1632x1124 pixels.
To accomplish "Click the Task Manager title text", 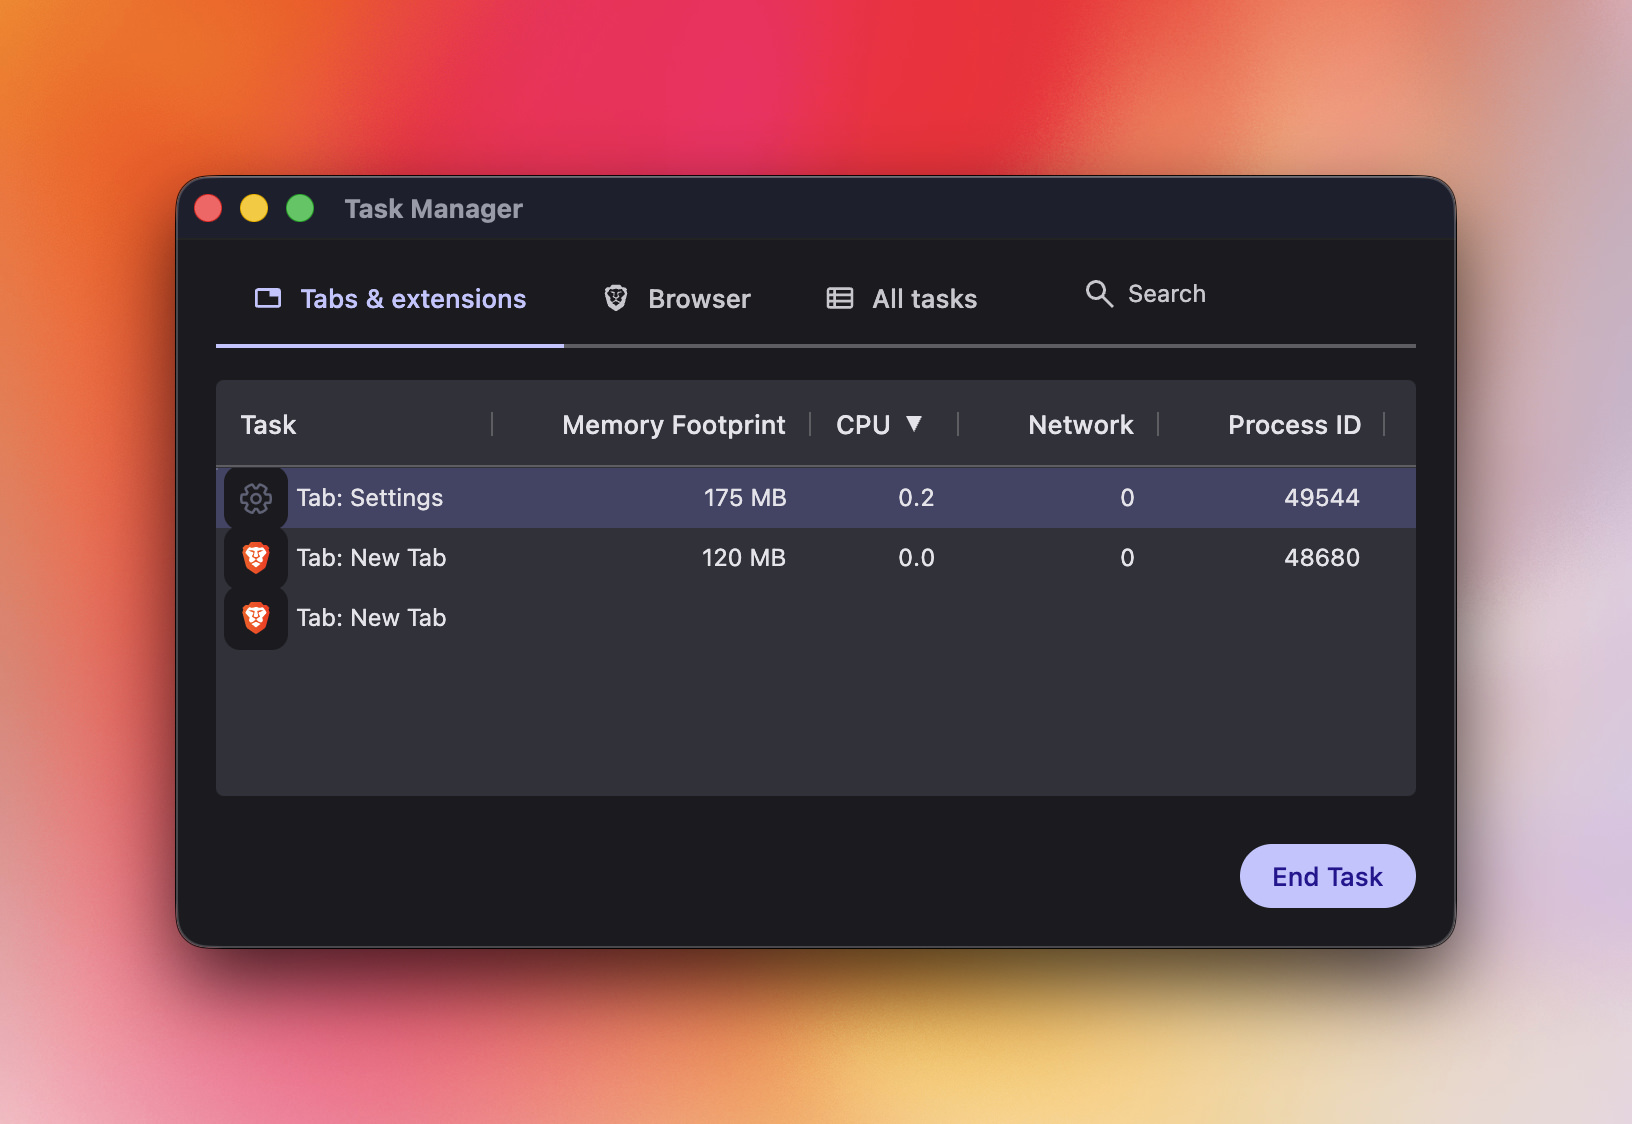I will pos(433,208).
